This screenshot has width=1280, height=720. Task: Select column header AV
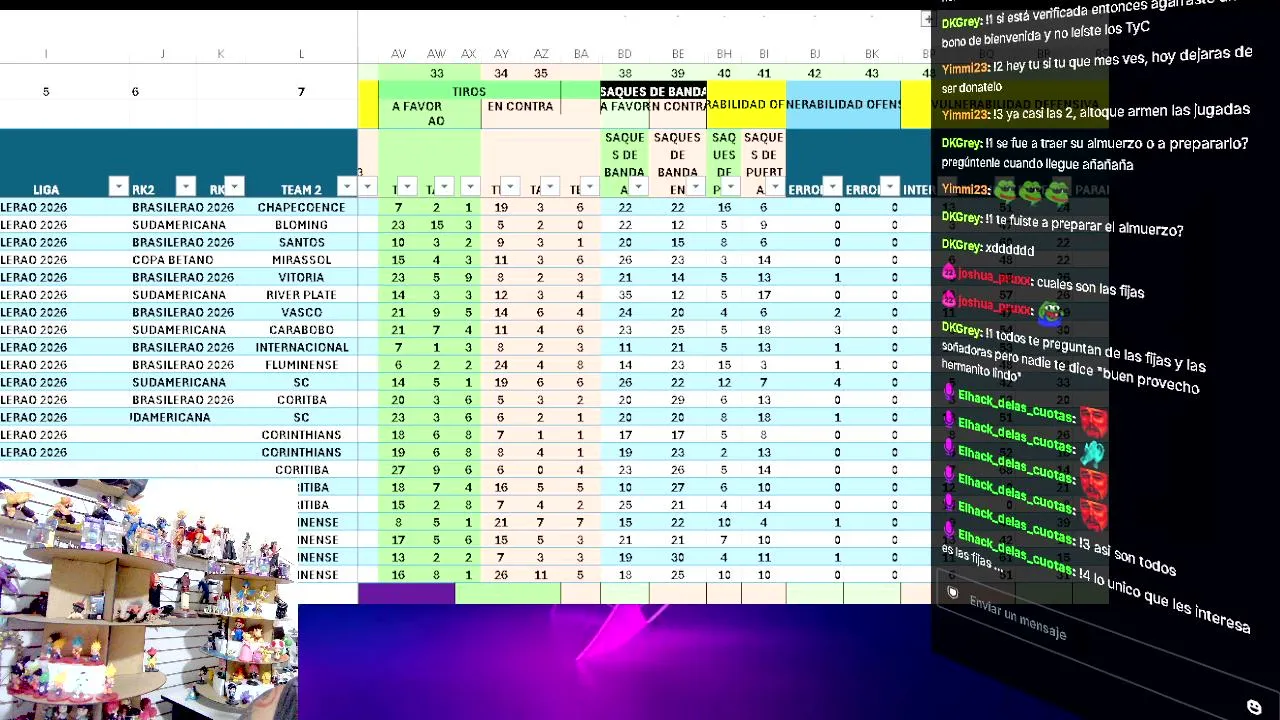click(398, 54)
